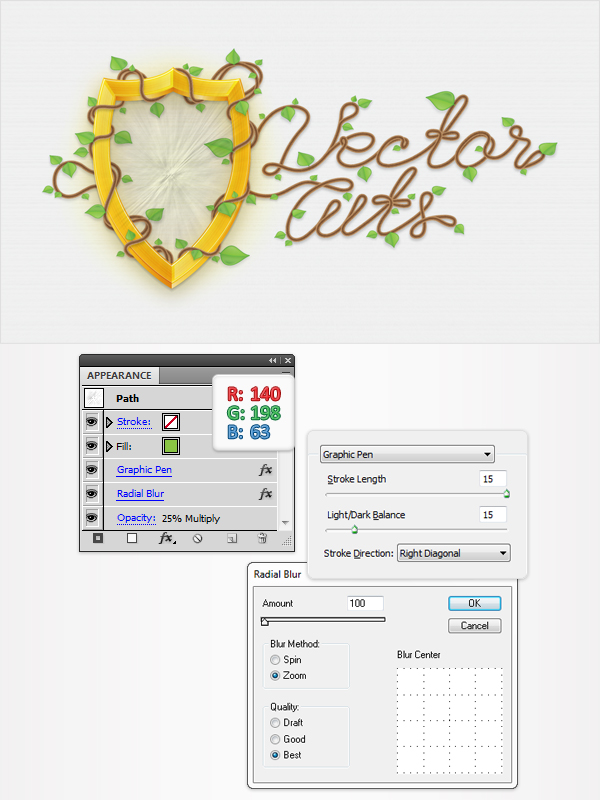Image resolution: width=600 pixels, height=800 pixels.
Task: Click Add New Fill icon in Appearance panel
Action: 132,538
